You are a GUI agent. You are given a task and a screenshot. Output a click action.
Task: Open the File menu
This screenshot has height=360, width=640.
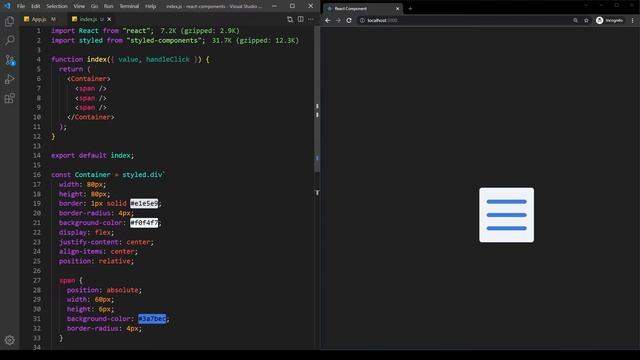(x=21, y=6)
